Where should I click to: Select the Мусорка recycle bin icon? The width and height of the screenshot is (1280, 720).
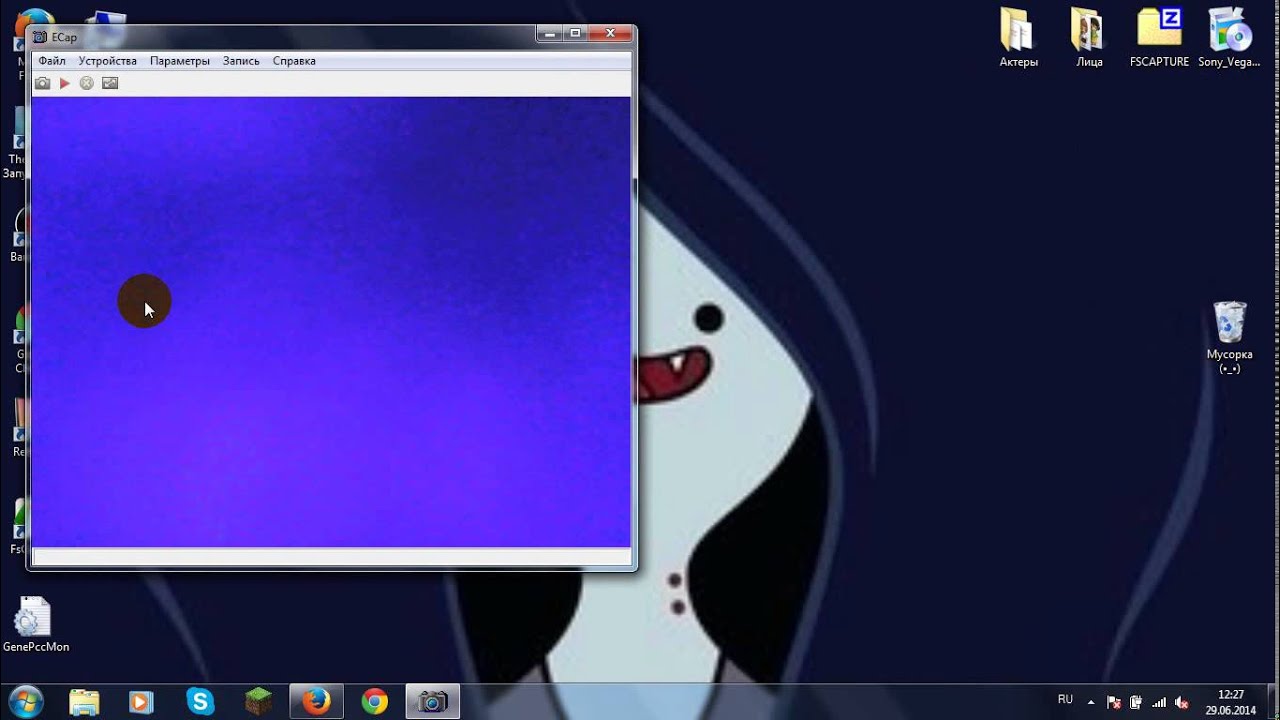click(1229, 337)
